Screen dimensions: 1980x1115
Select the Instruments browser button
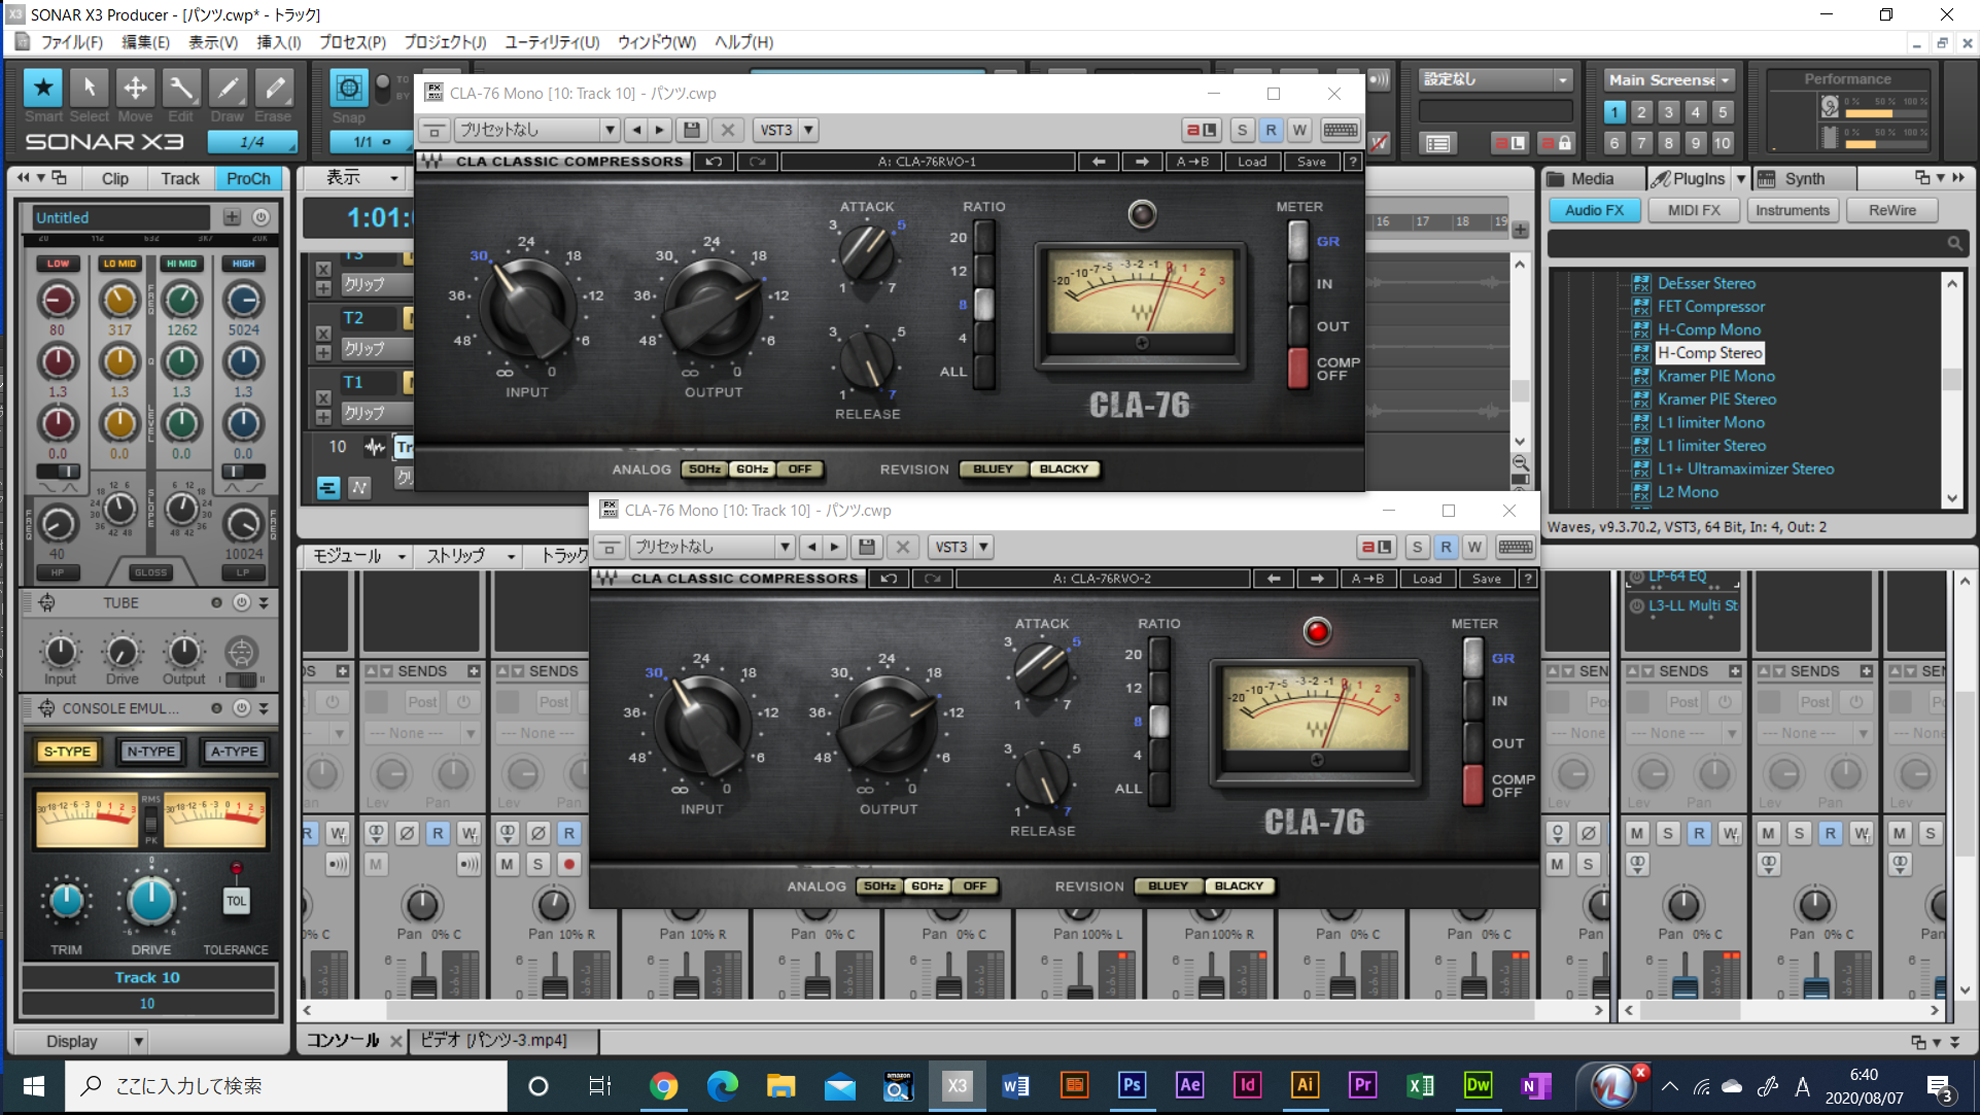pyautogui.click(x=1792, y=210)
